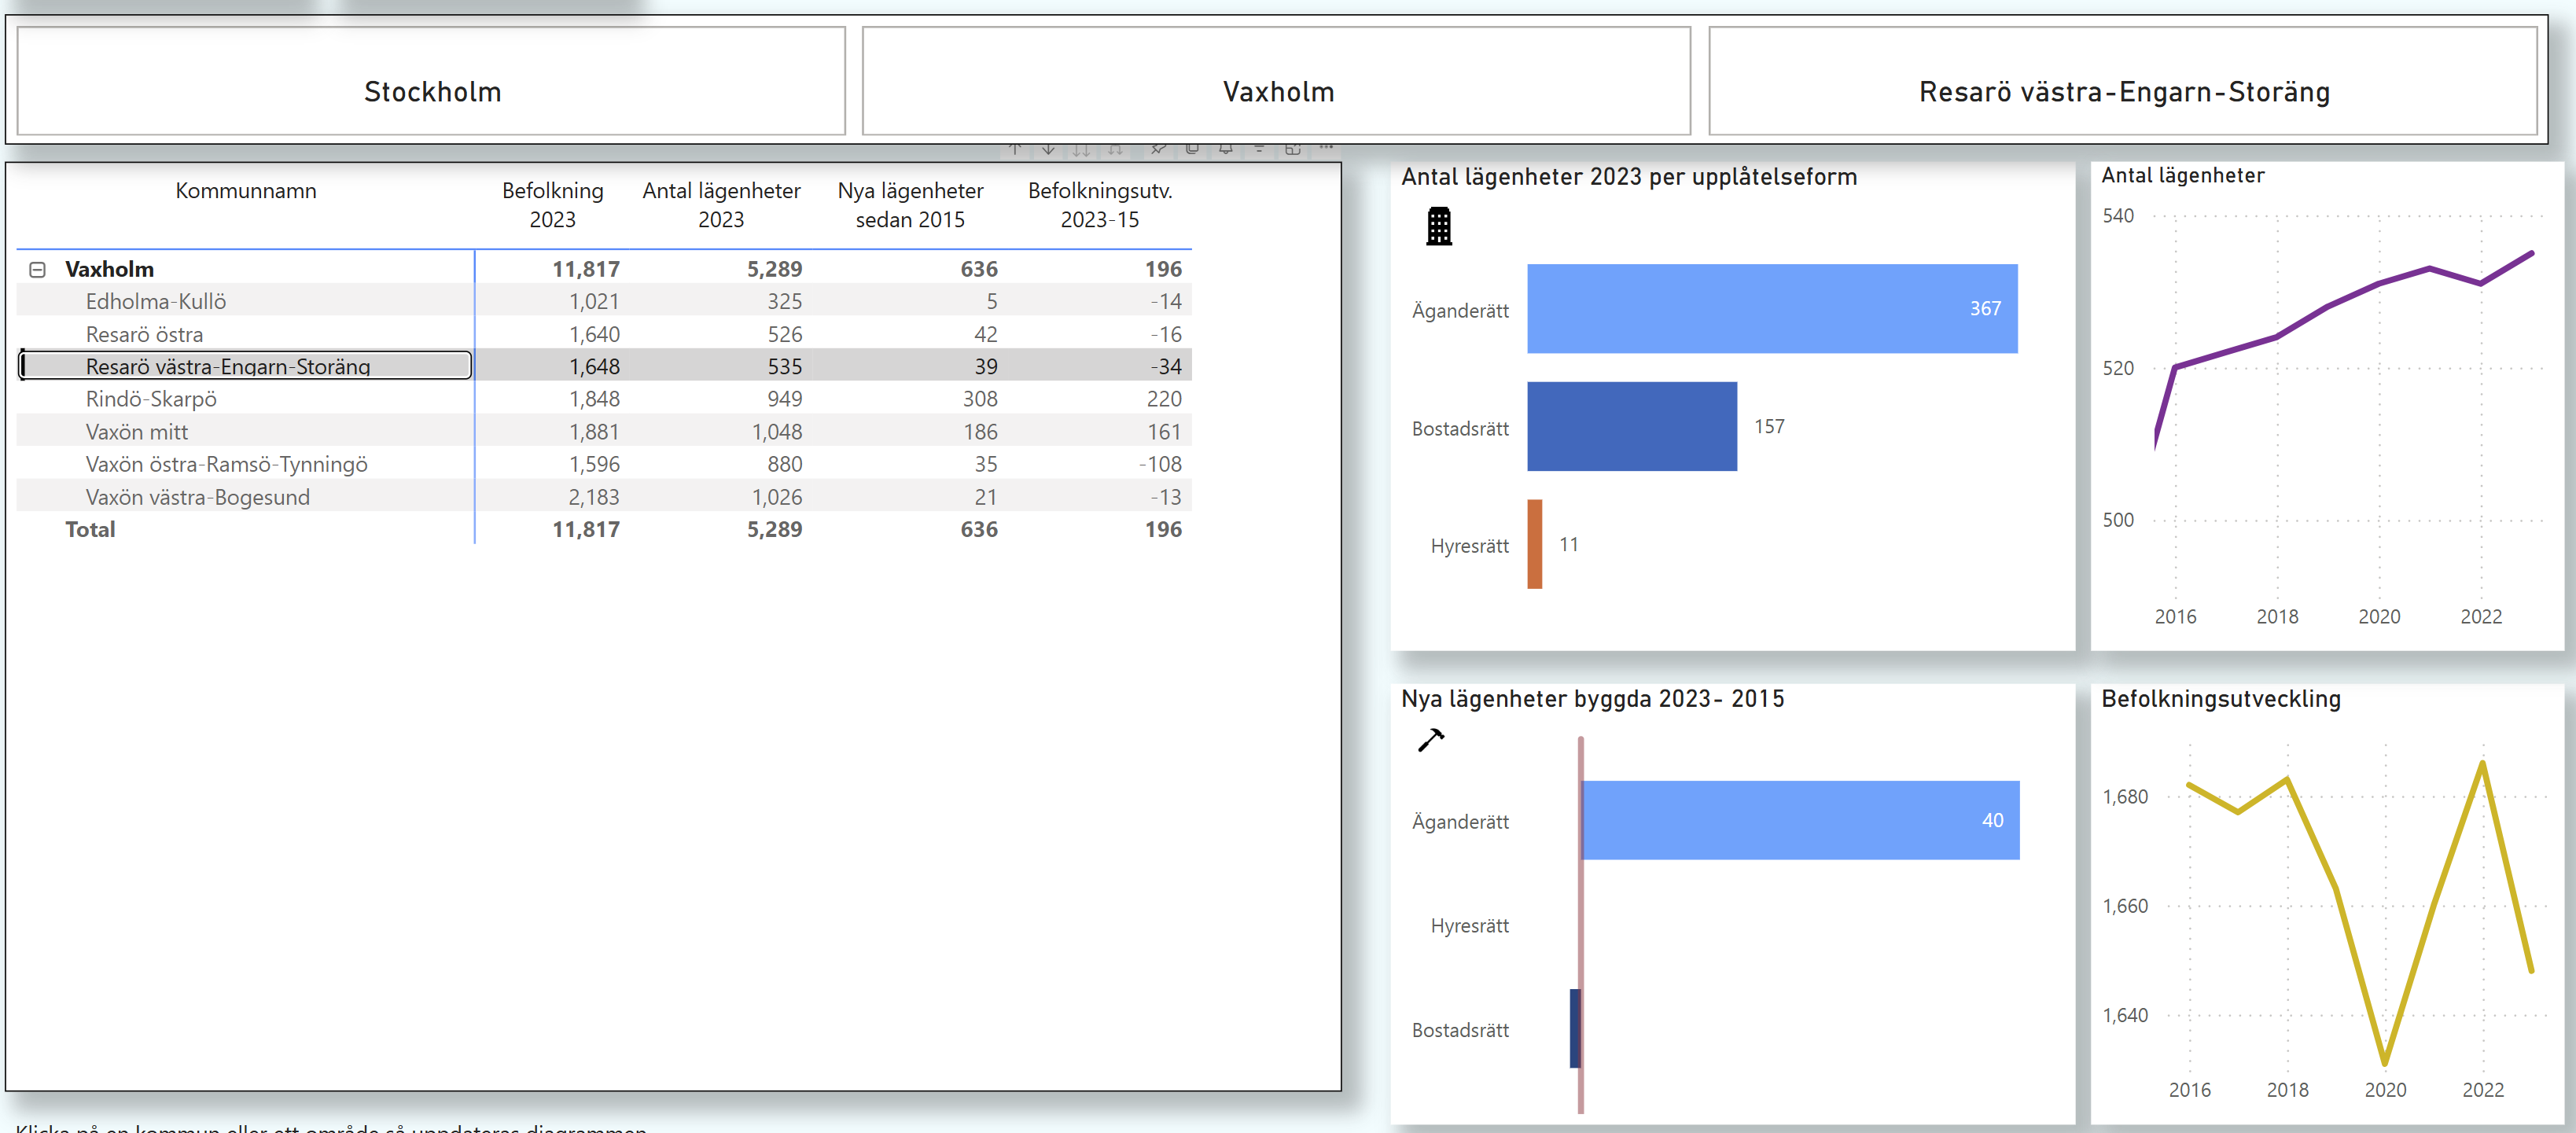Click the drill up arrow icon

pos(1015,150)
